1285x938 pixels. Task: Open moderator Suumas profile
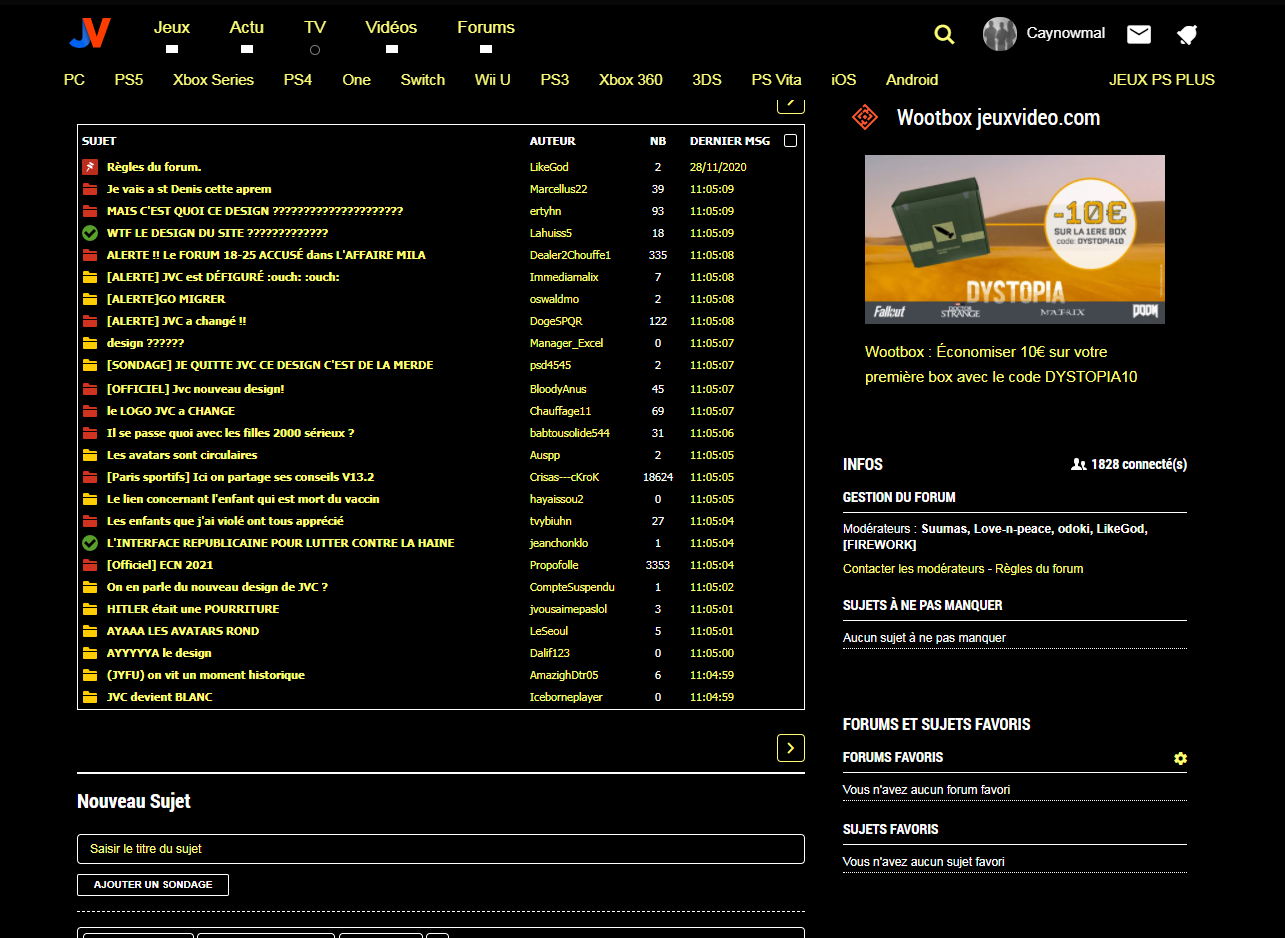point(944,529)
